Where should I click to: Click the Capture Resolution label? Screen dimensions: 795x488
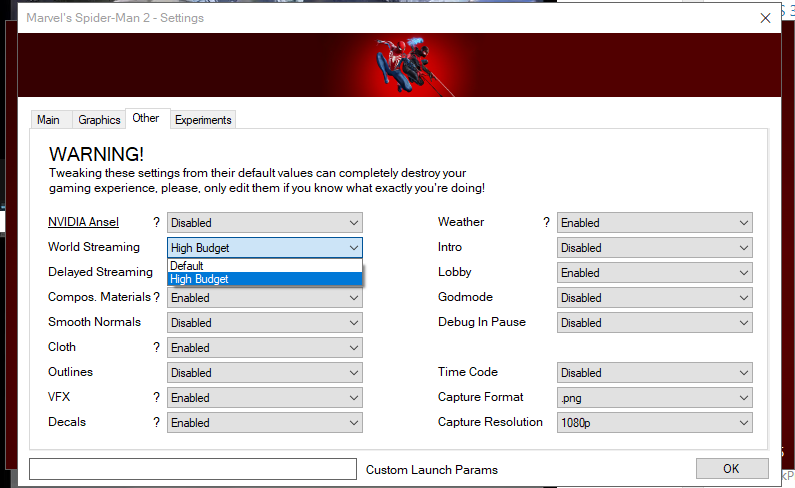click(490, 422)
